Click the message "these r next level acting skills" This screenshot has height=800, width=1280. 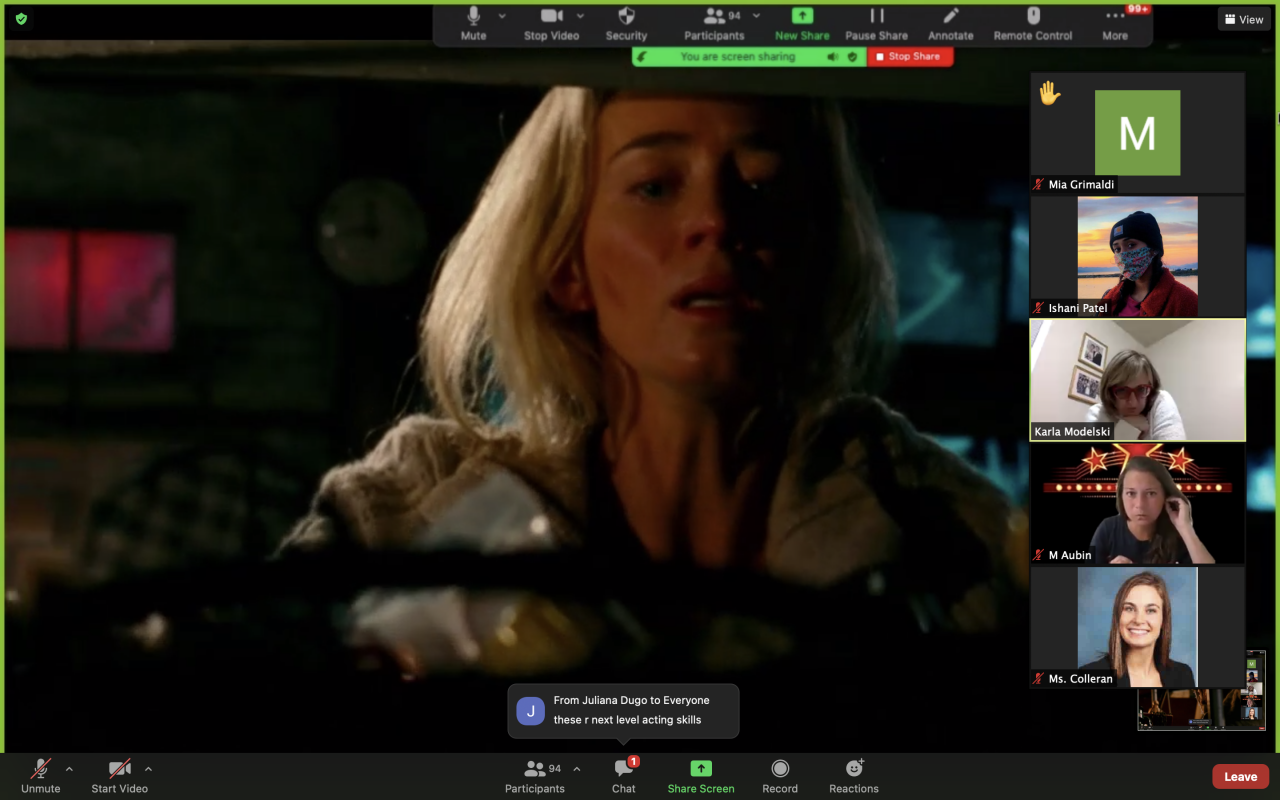tap(628, 720)
